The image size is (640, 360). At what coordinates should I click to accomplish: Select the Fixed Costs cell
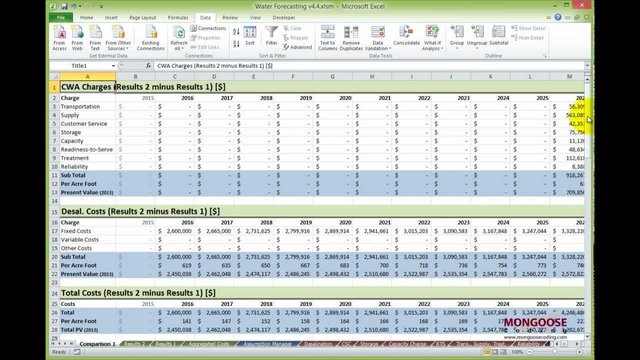tap(87, 231)
